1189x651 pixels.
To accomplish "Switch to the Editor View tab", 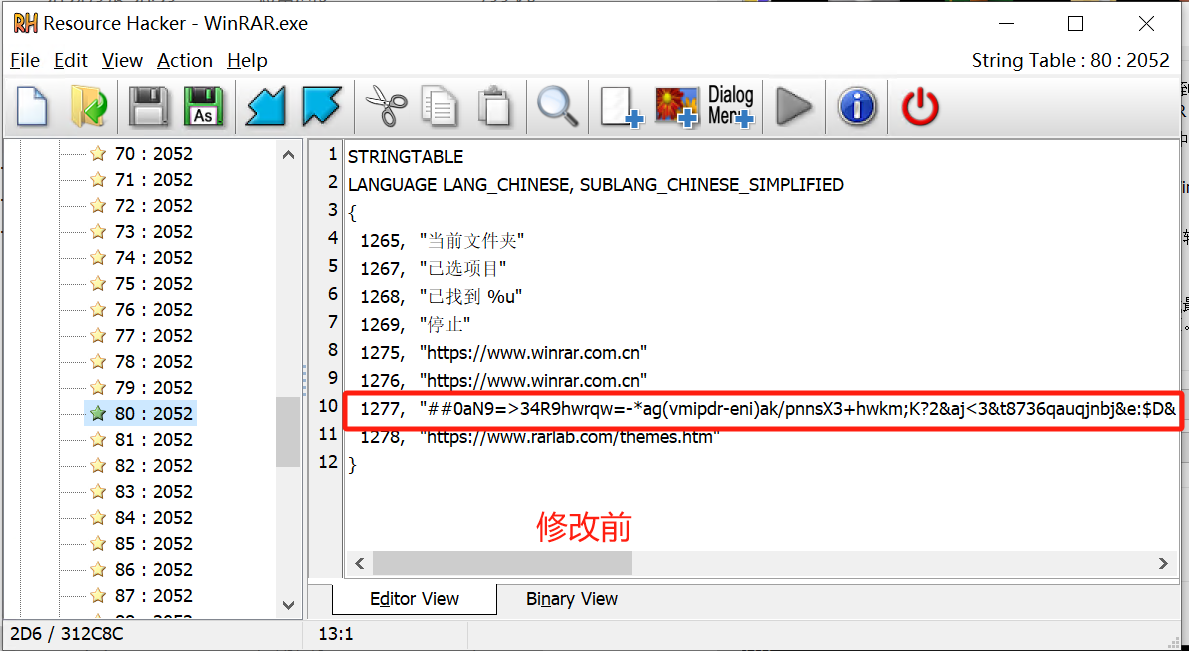I will [414, 599].
